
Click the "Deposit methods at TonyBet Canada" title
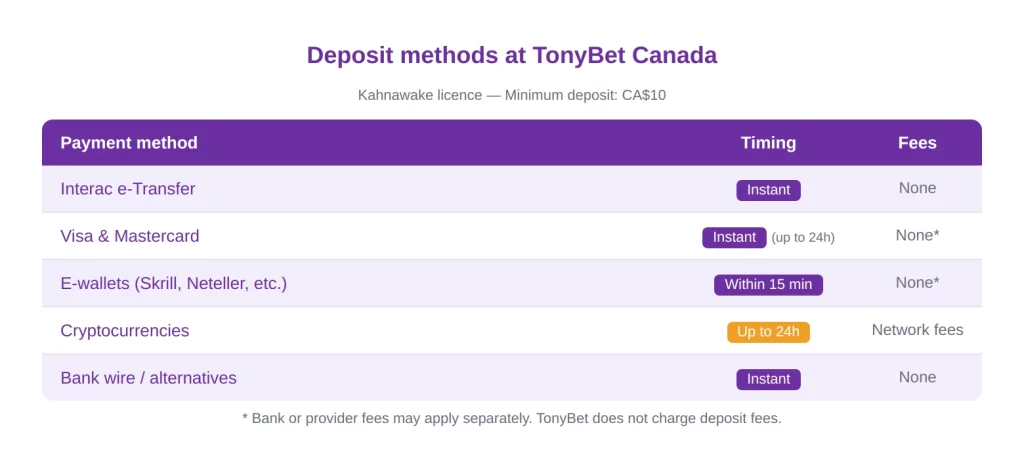click(511, 55)
